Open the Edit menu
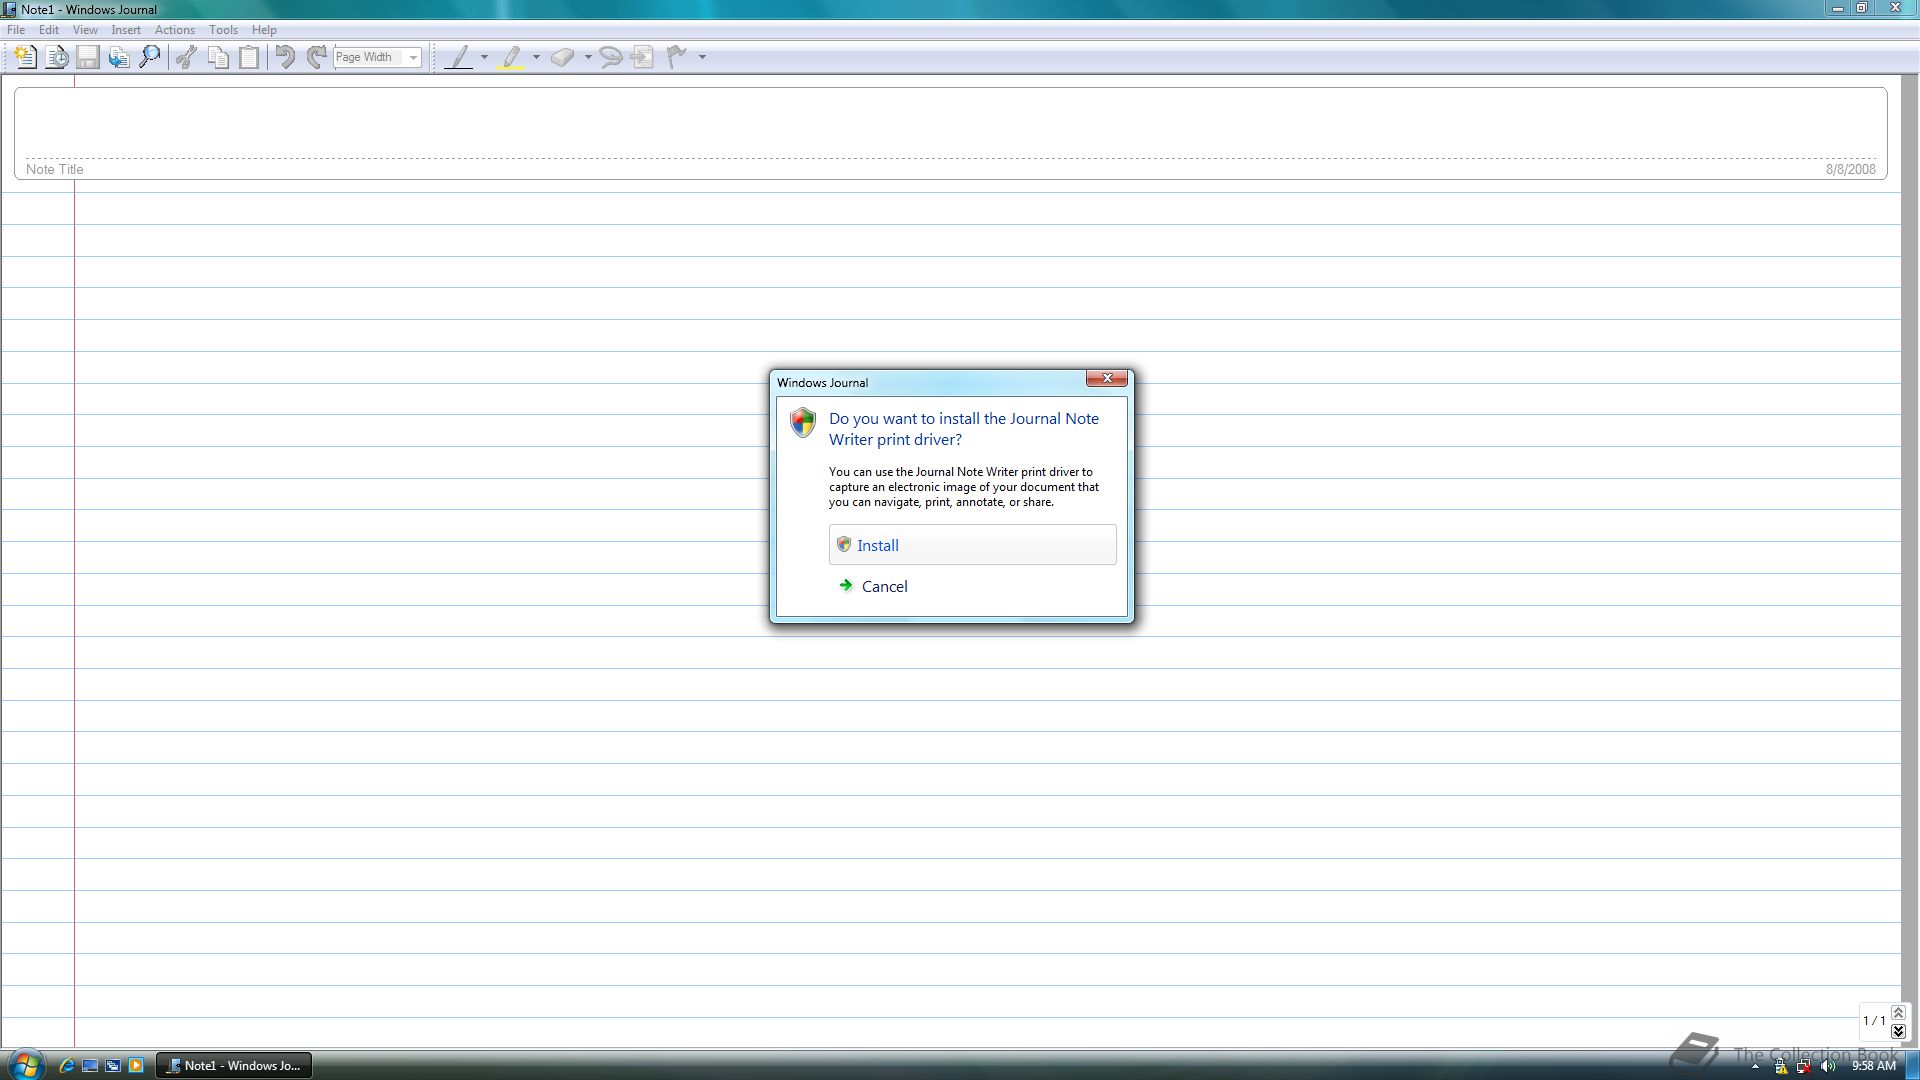Viewport: 1920px width, 1080px height. coord(49,30)
